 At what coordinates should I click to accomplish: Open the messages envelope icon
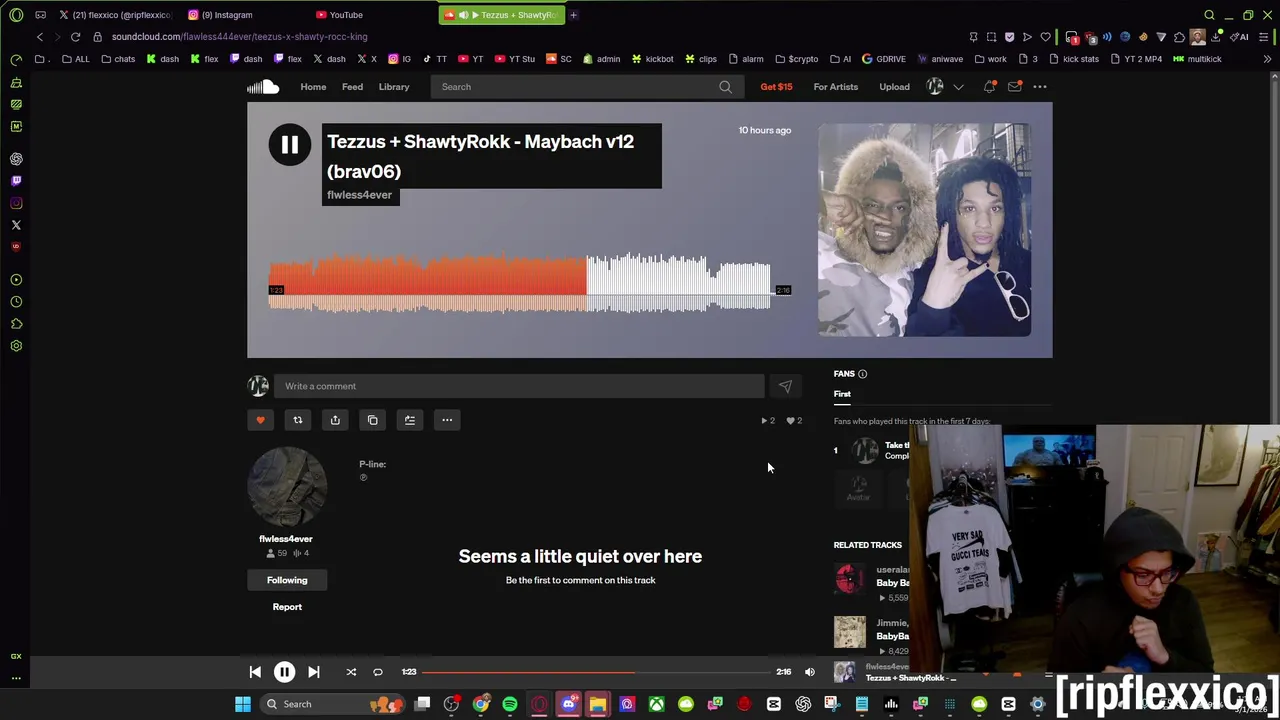1014,87
